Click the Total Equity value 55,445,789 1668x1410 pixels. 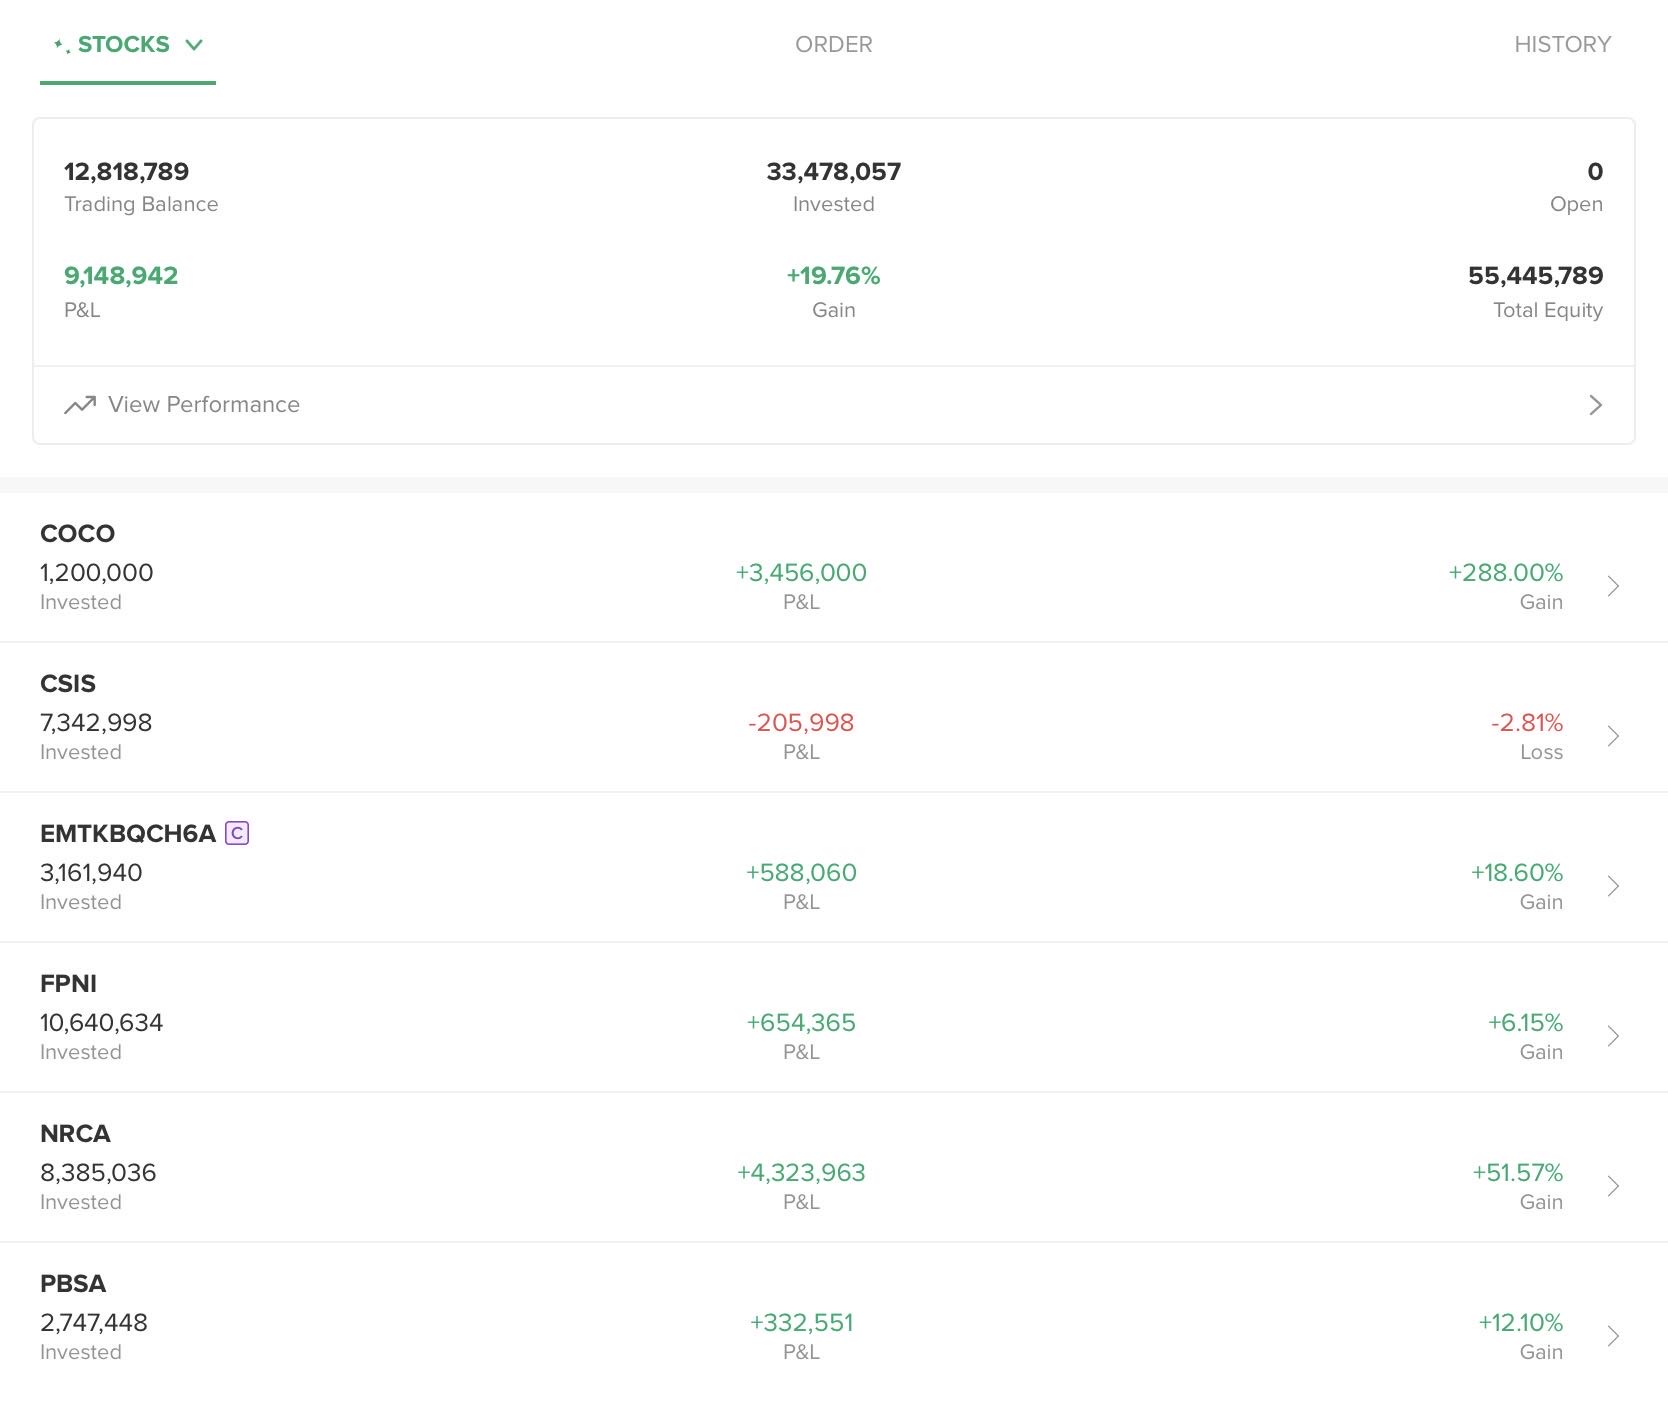[1535, 276]
